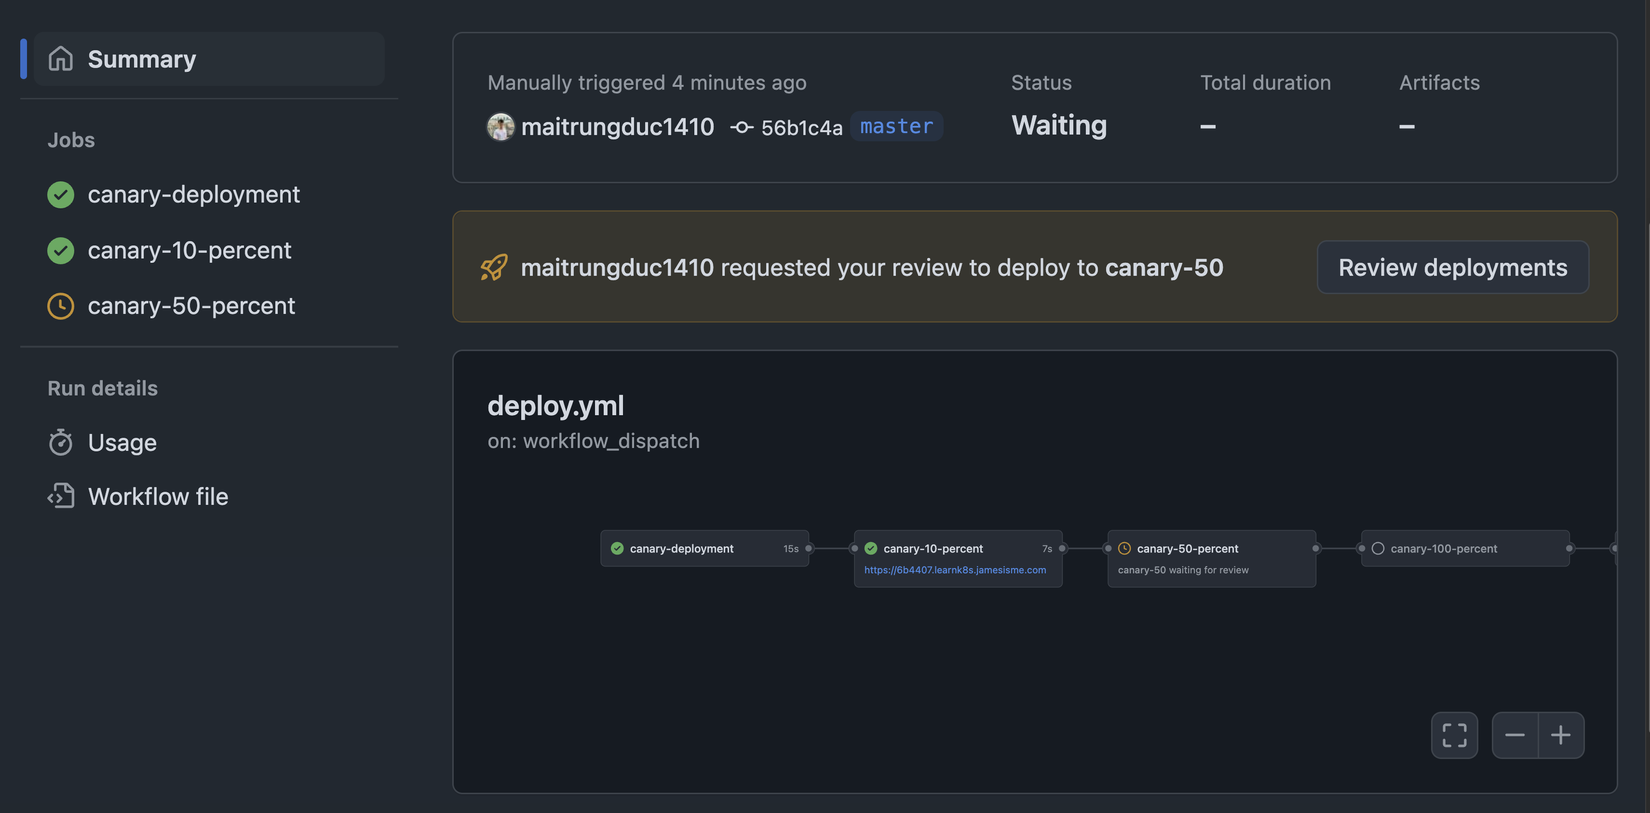Open the Usage run details
Screen dimensions: 1650x813
[122, 442]
